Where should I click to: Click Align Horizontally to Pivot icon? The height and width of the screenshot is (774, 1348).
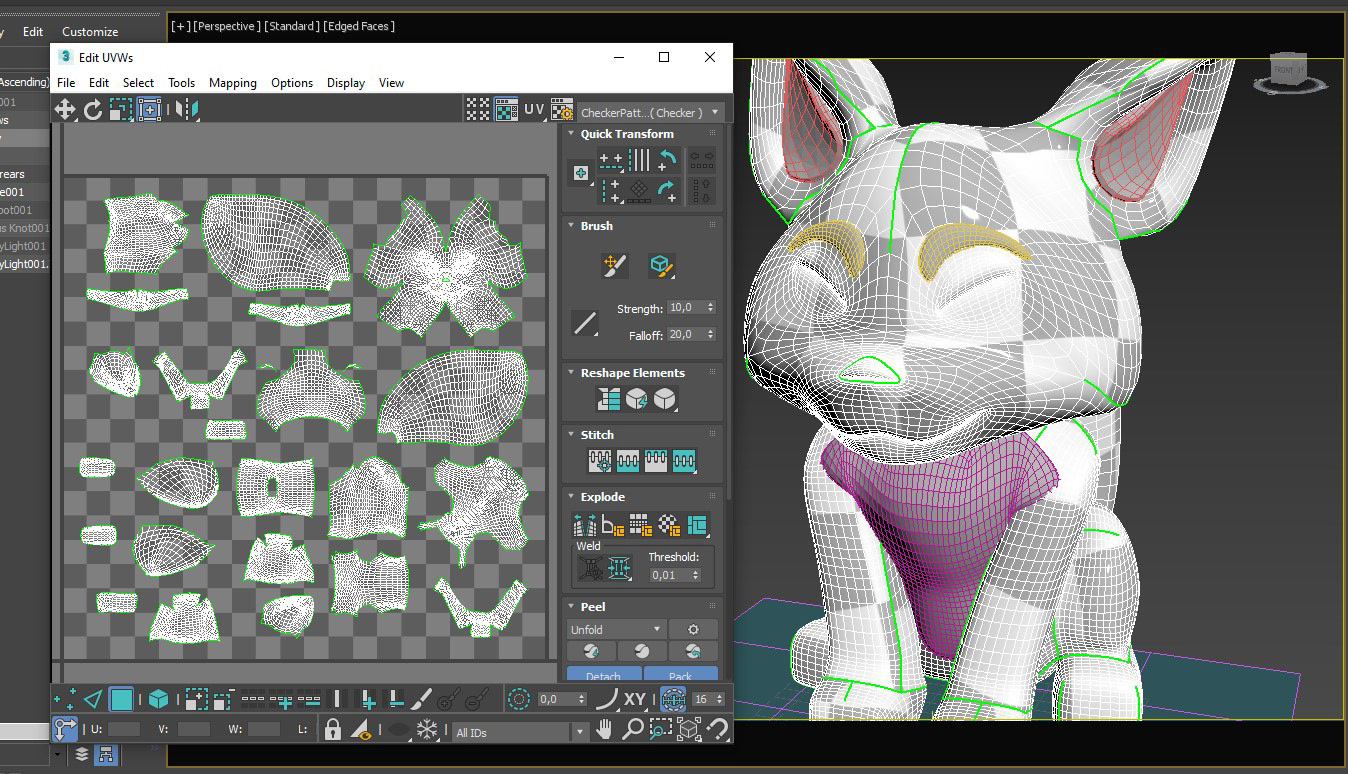tap(611, 160)
